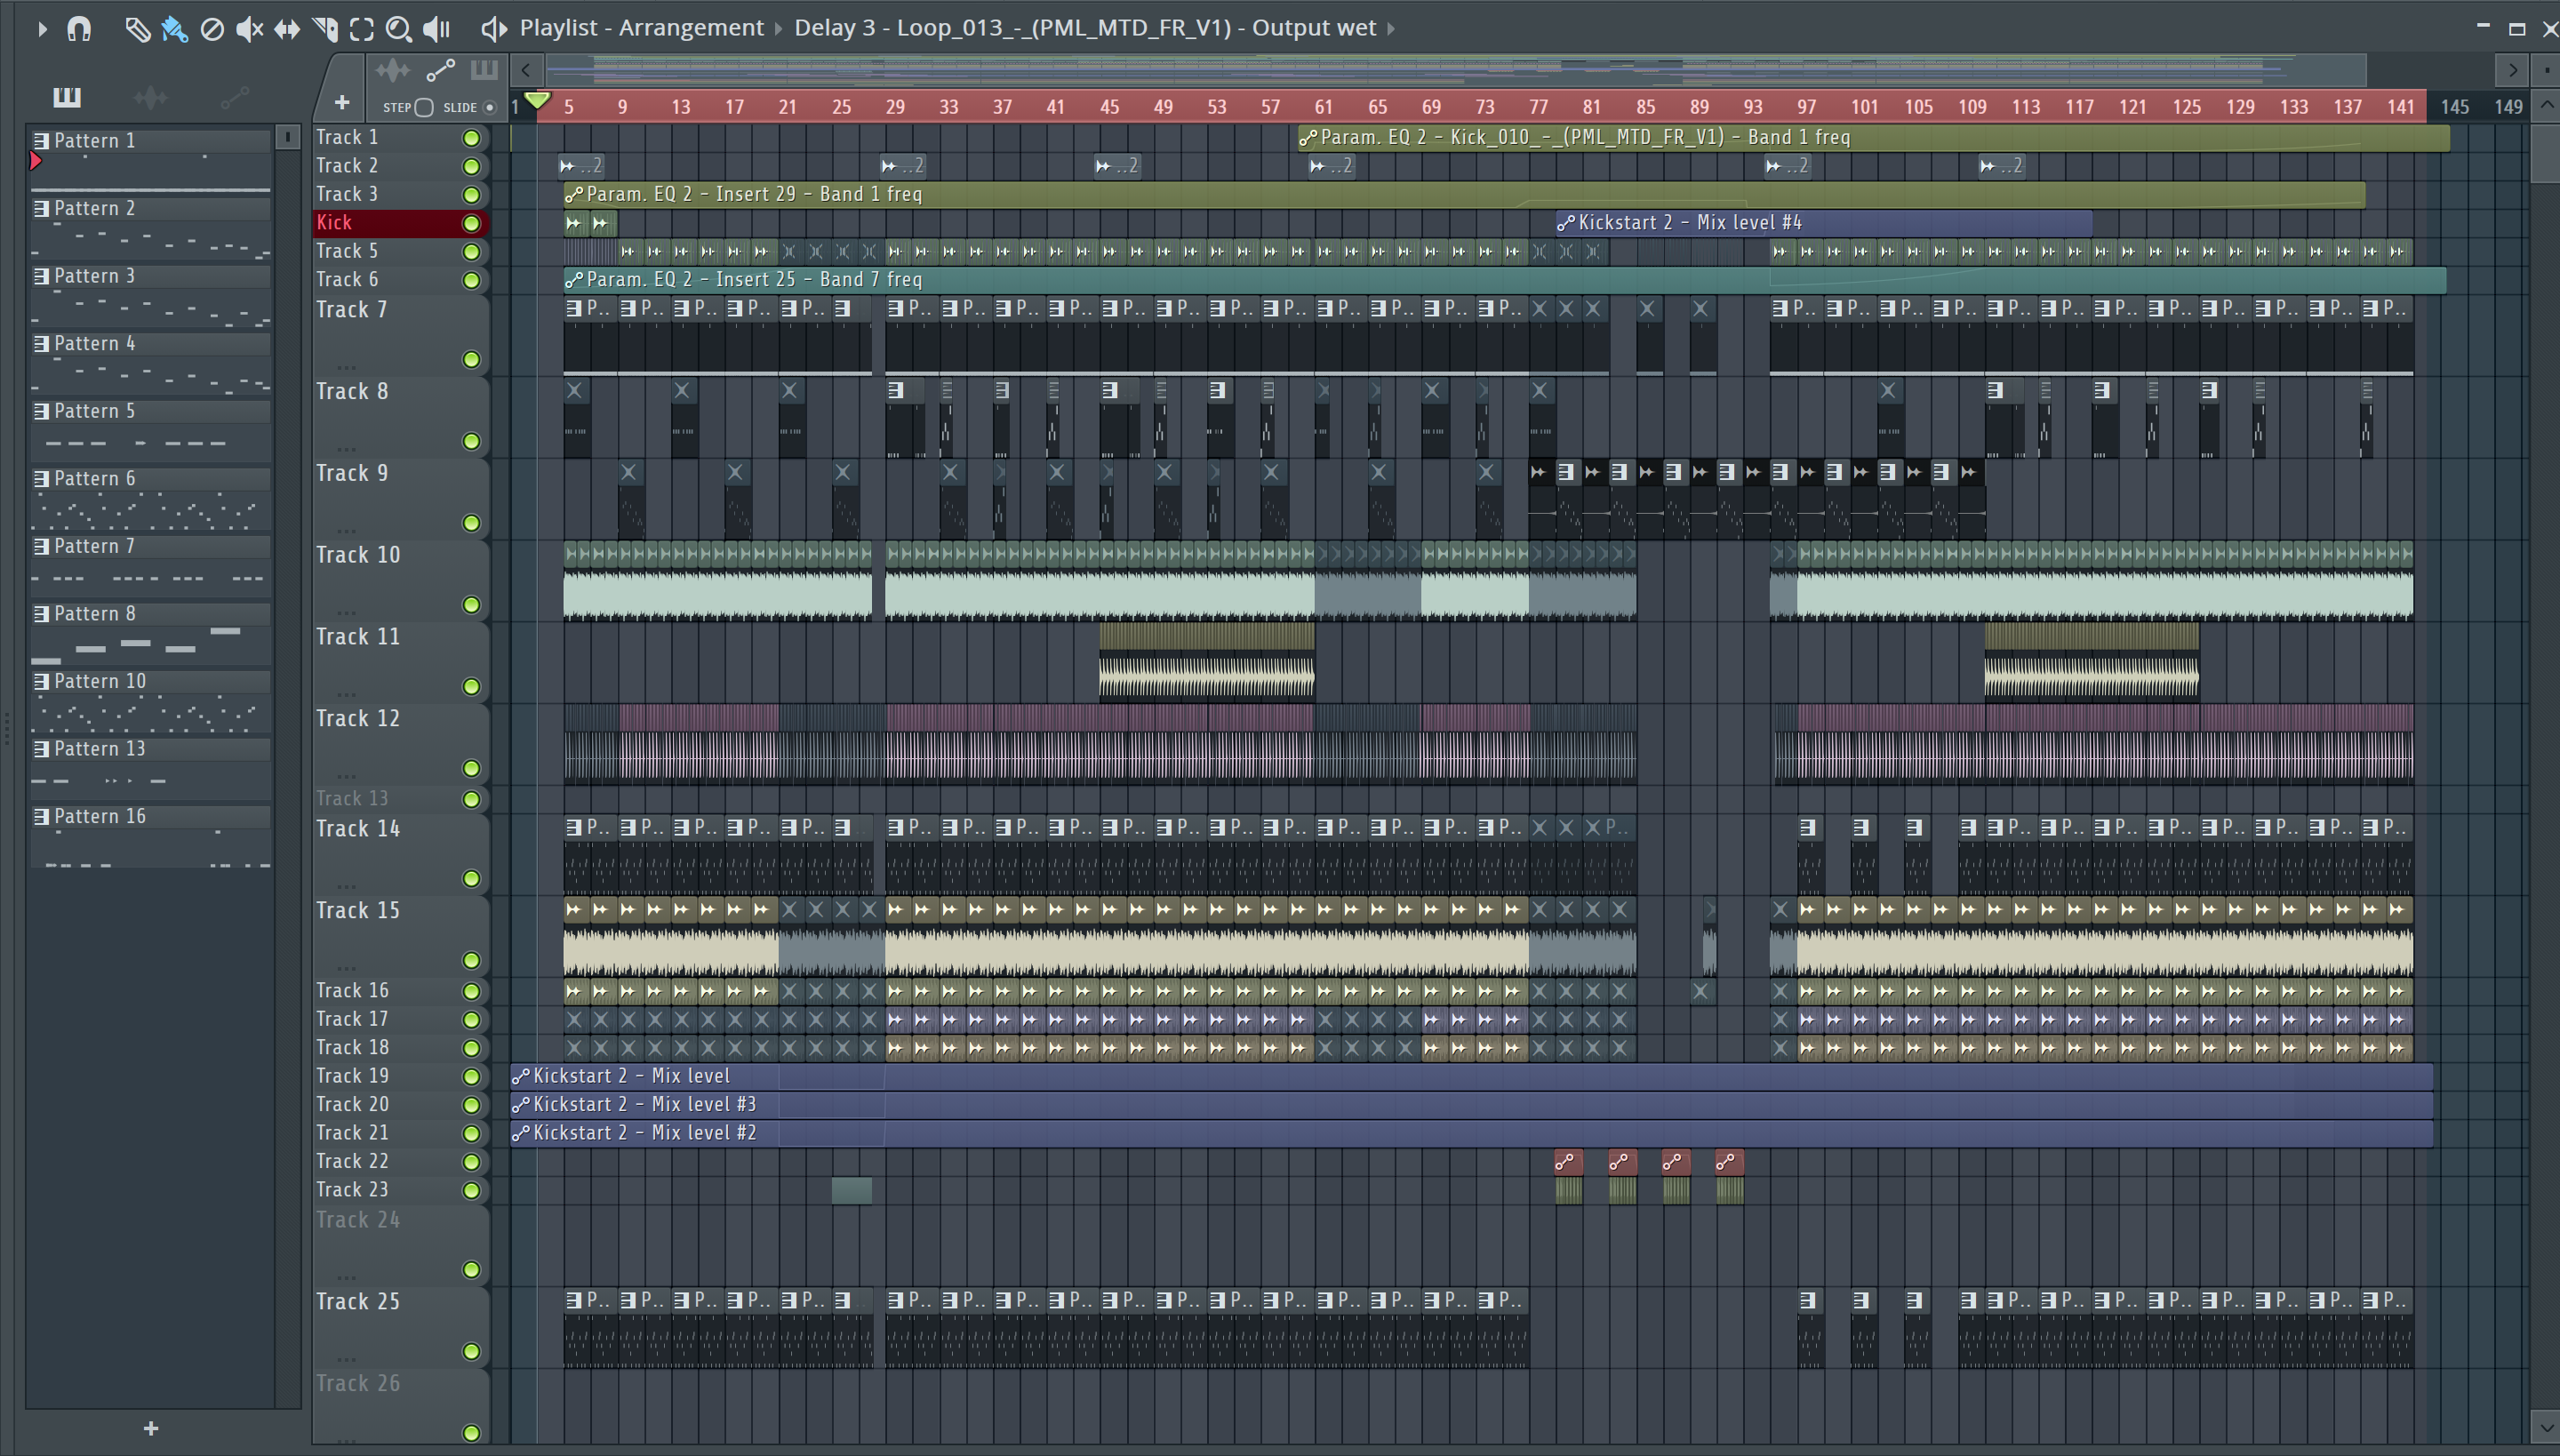This screenshot has height=1456, width=2560.
Task: Click the green playhead marker
Action: [x=538, y=100]
